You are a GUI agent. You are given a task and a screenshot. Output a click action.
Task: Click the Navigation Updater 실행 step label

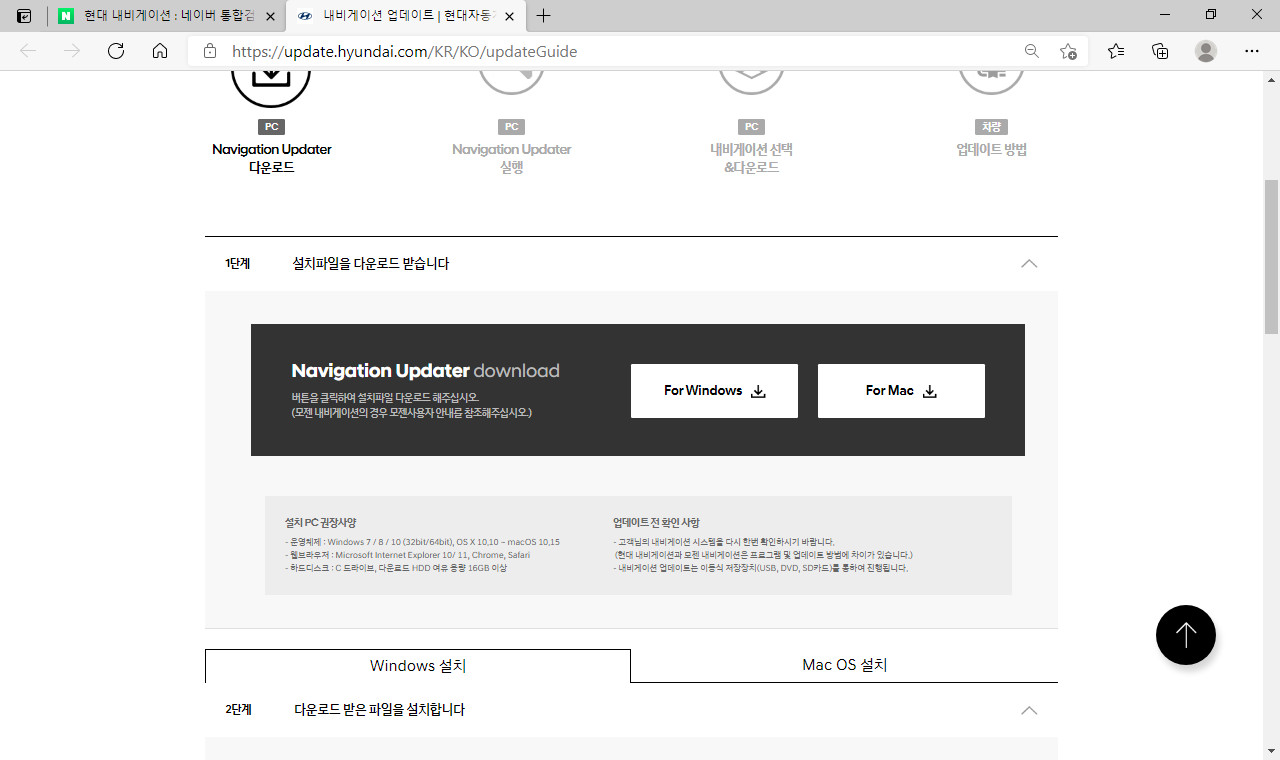511,158
